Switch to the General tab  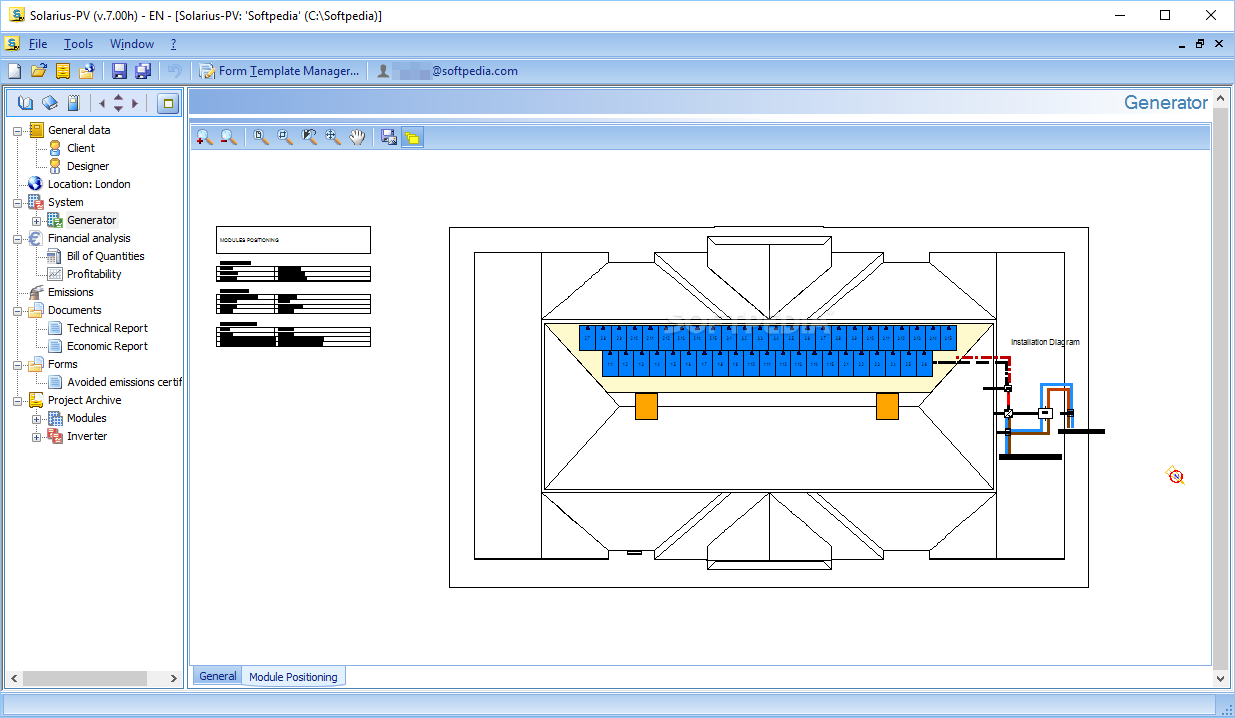pyautogui.click(x=218, y=676)
